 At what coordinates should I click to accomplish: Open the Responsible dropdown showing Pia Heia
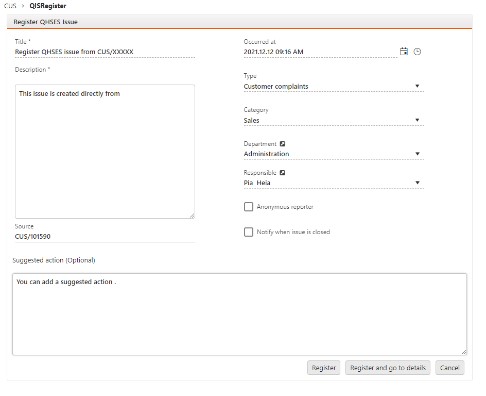334,183
